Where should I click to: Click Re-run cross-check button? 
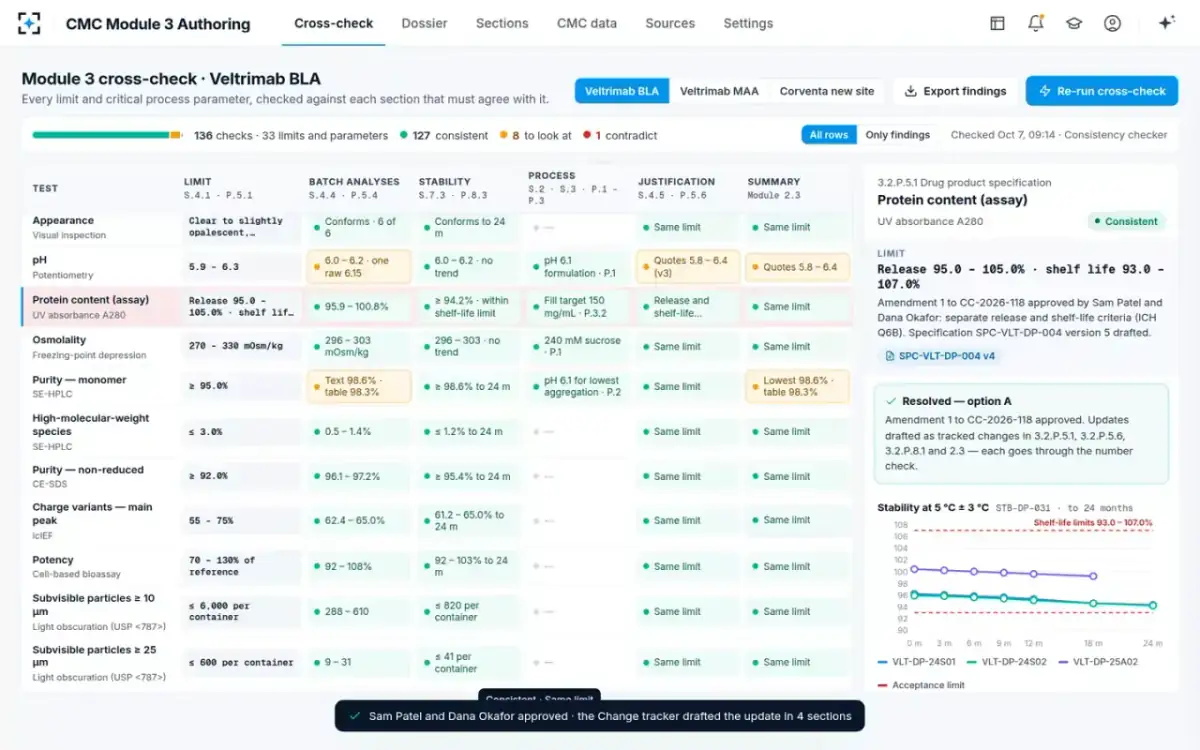point(1102,91)
